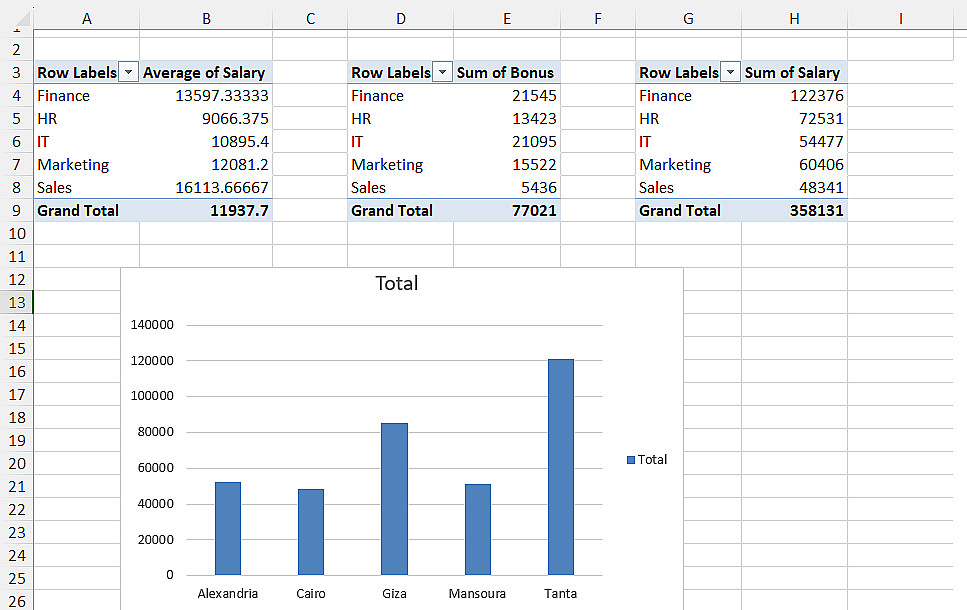Select the Mansoura bar in chart
This screenshot has height=610, width=967.
tap(477, 530)
